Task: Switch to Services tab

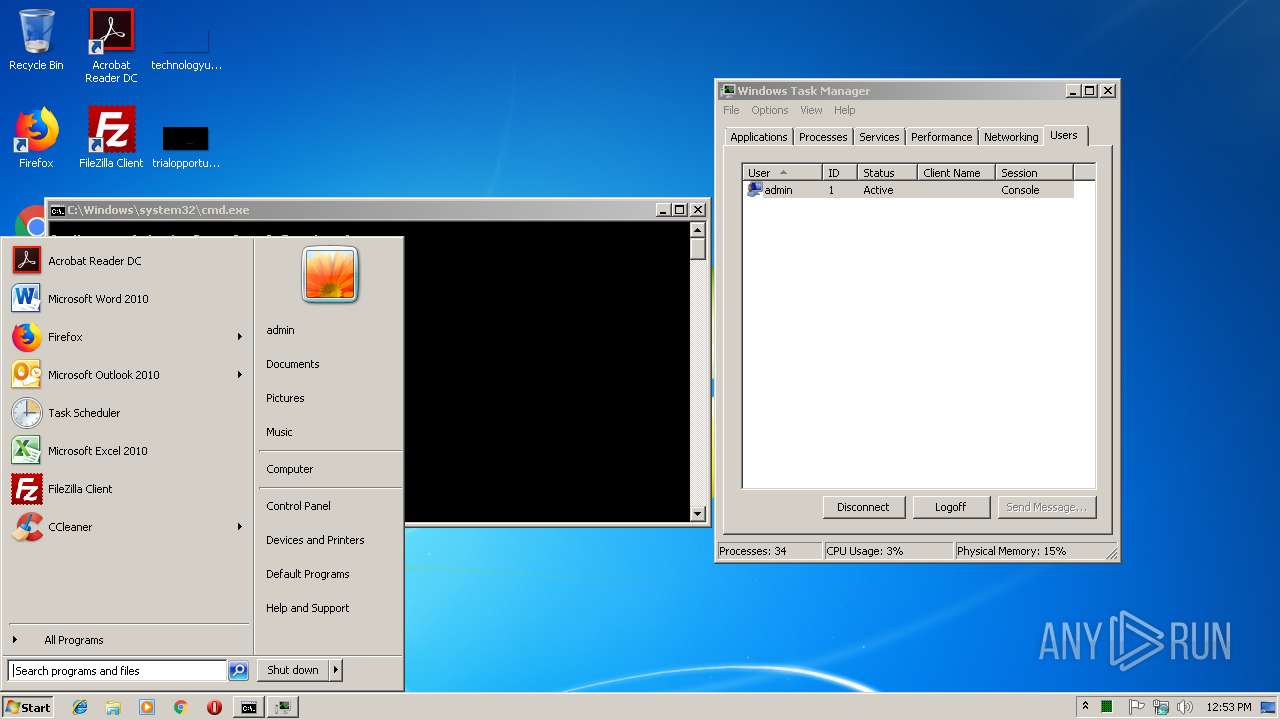Action: coord(879,137)
